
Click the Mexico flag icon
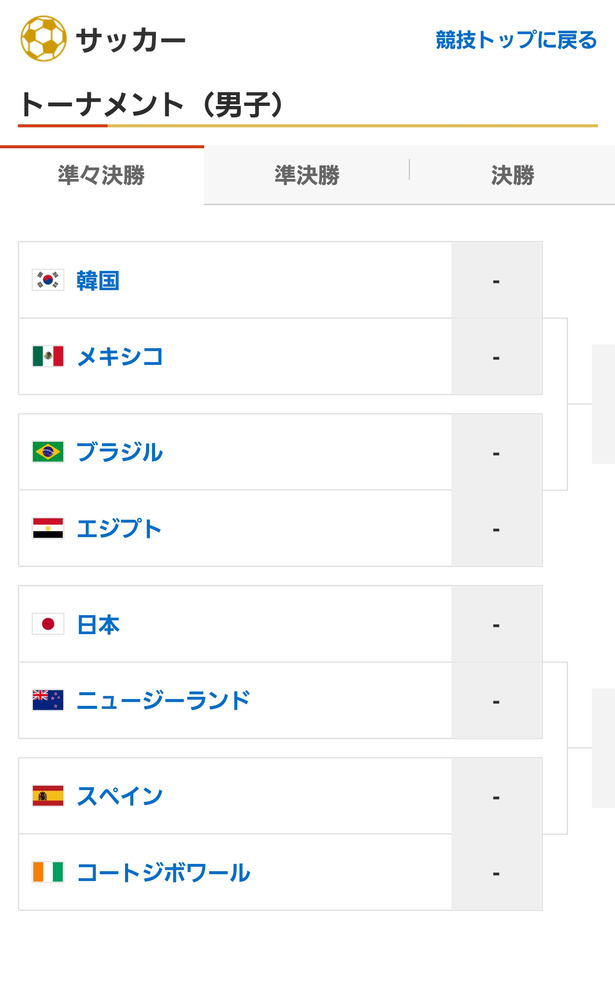[48, 356]
